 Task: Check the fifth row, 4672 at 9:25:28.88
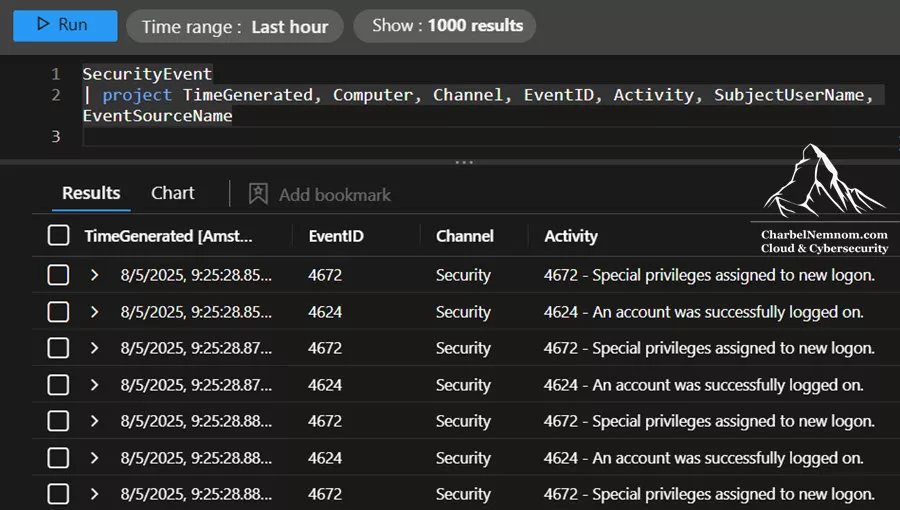tap(59, 421)
